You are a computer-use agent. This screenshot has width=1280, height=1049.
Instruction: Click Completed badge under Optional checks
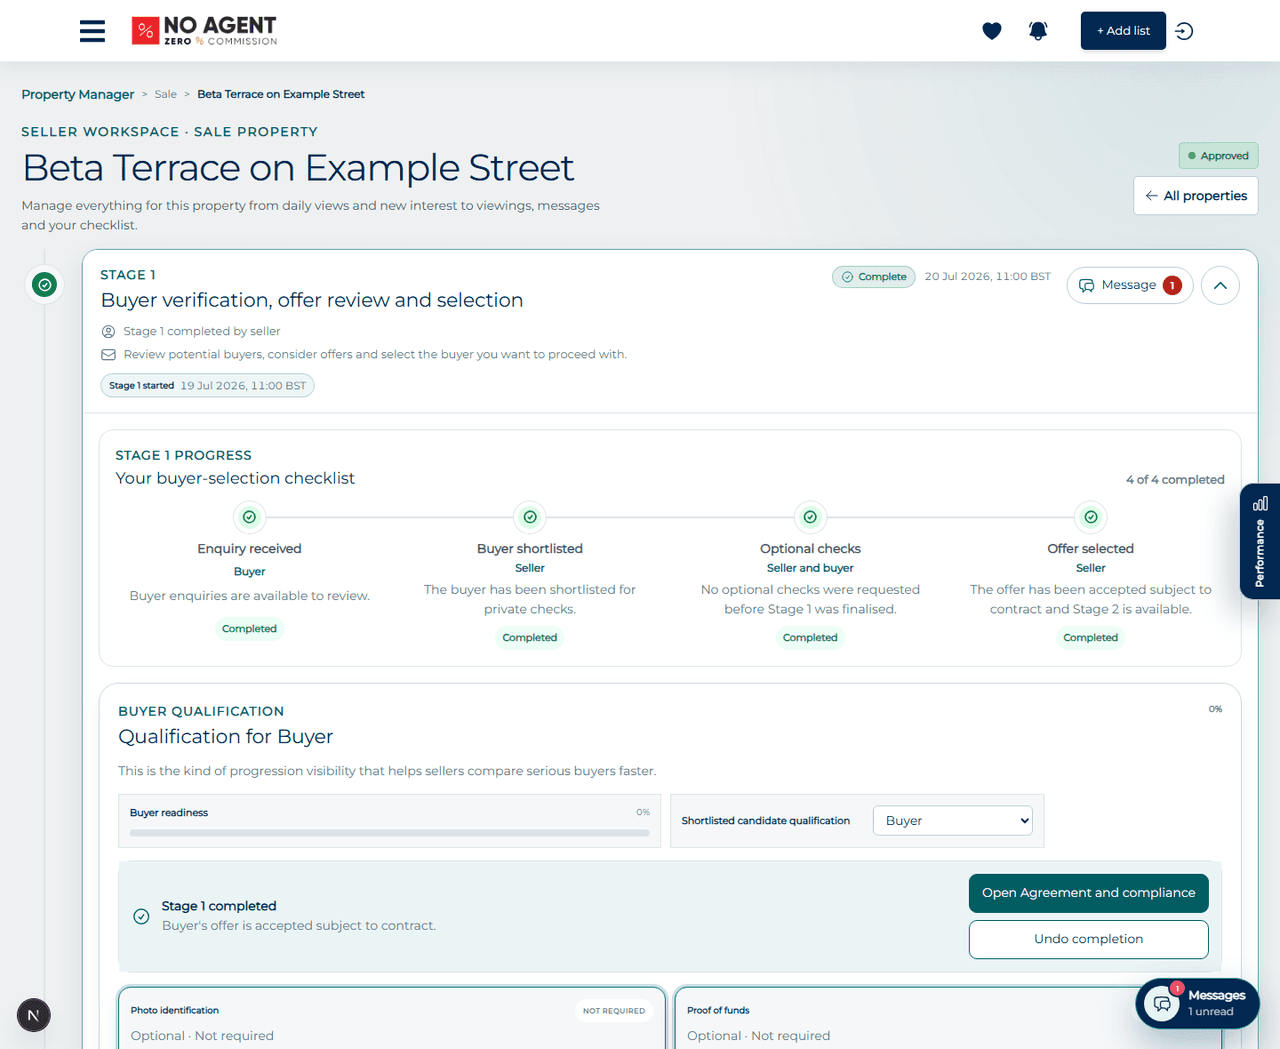click(810, 638)
